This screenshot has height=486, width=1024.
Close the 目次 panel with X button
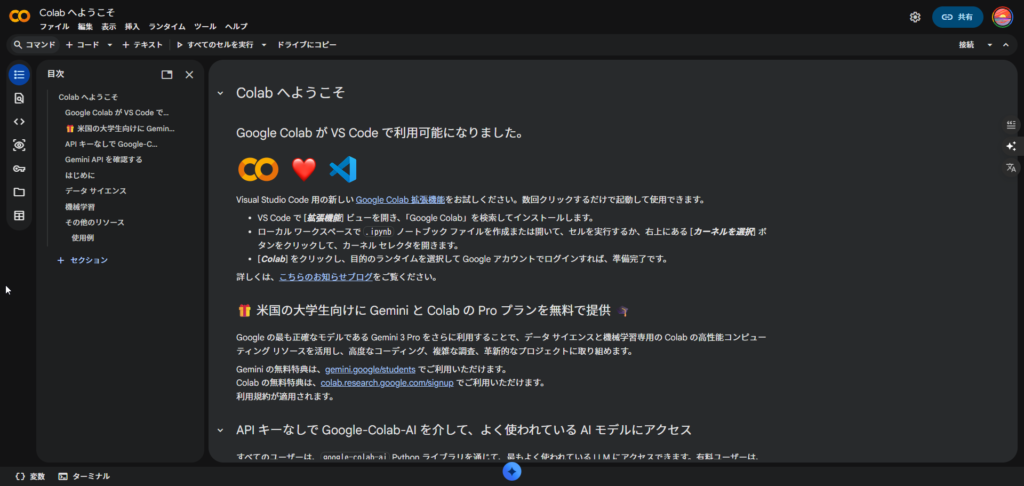(x=189, y=74)
